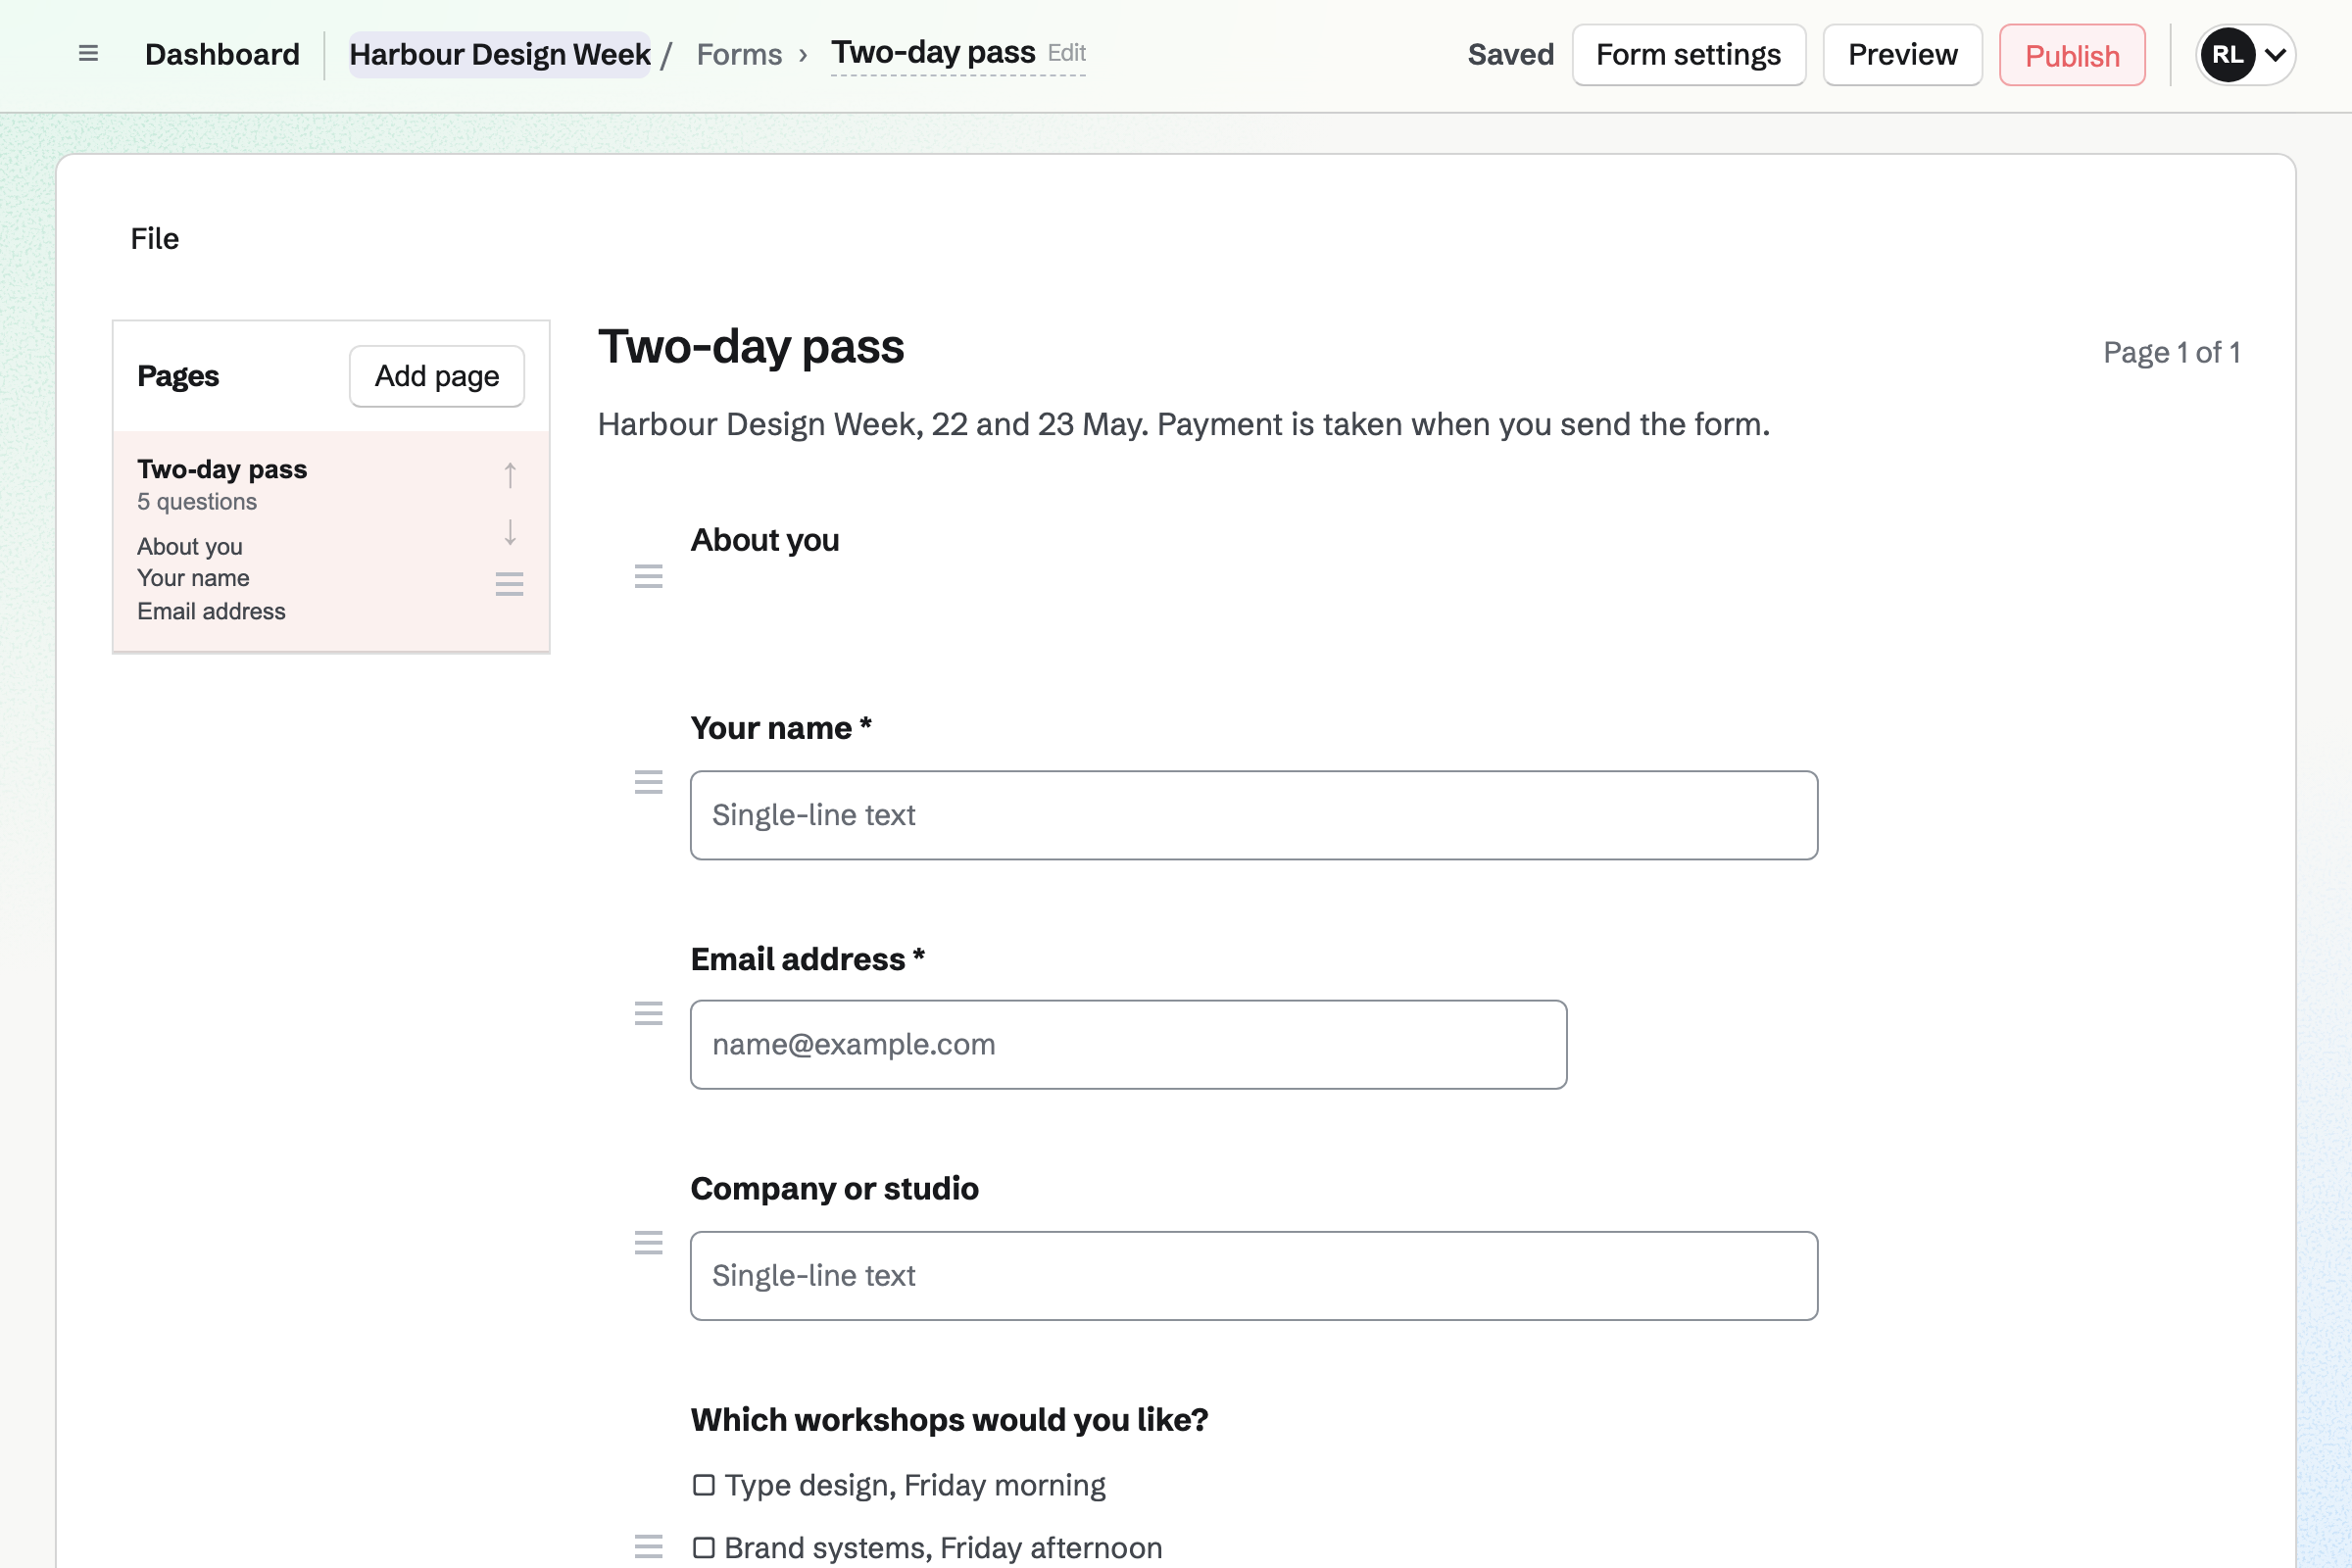Click the RL user avatar
This screenshot has width=2352, height=1568.
(2228, 55)
